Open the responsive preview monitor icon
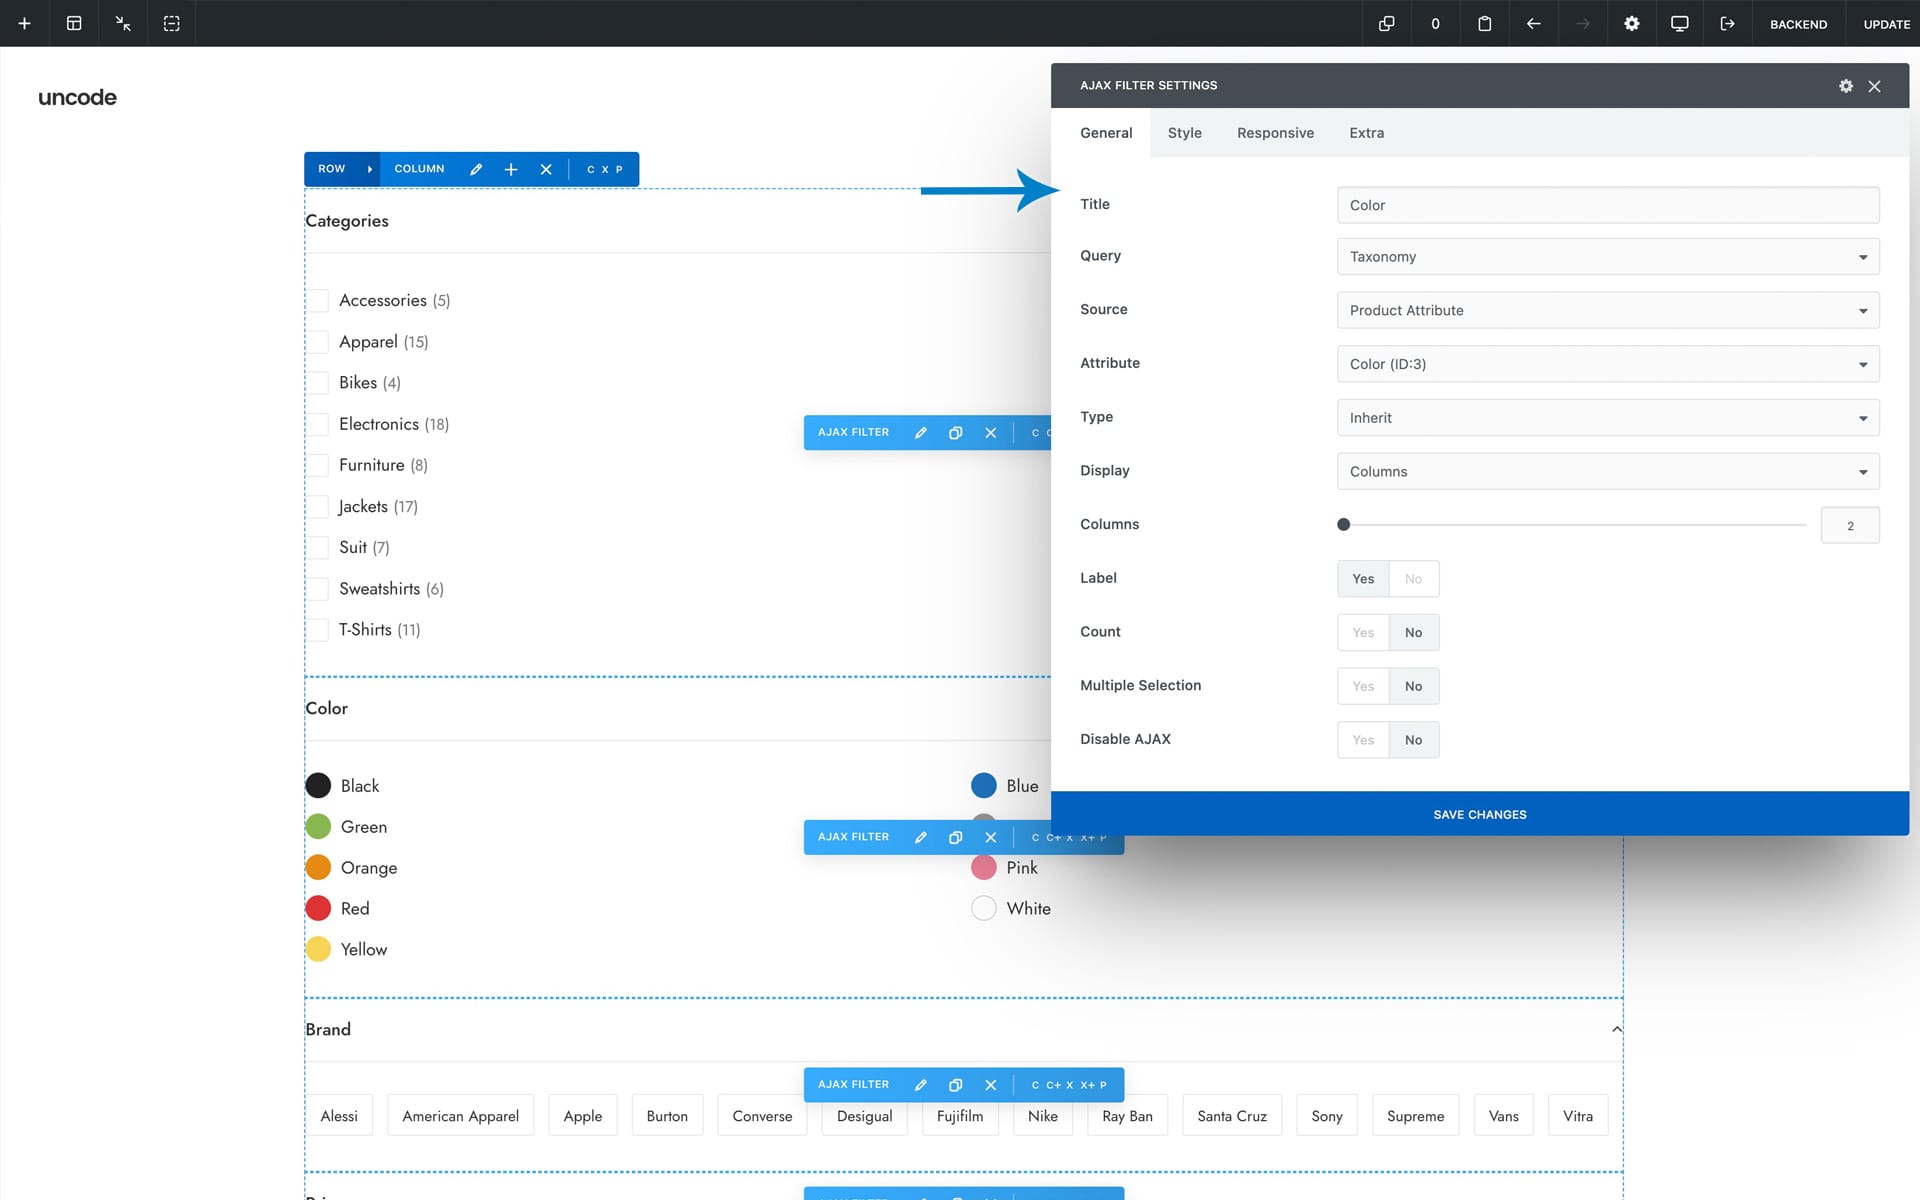 1679,23
